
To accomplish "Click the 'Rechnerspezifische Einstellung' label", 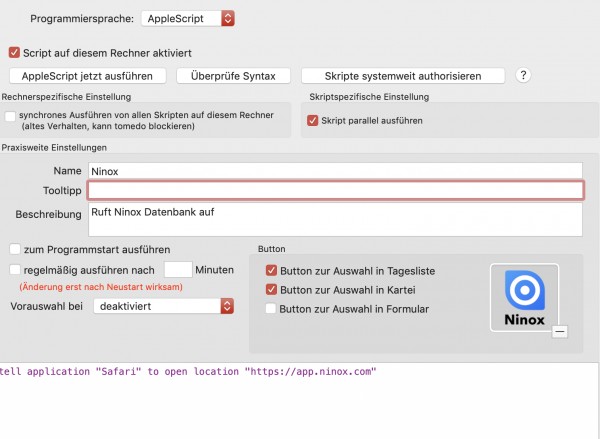I will pos(66,97).
